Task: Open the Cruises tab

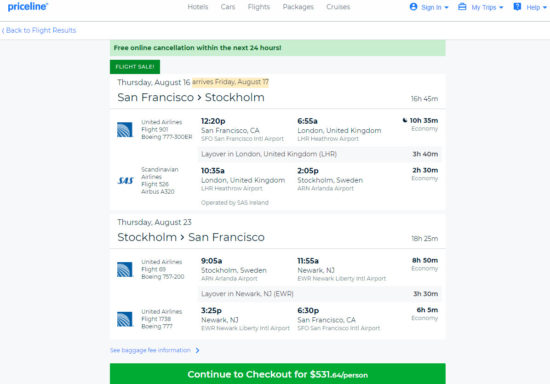Action: click(x=338, y=7)
